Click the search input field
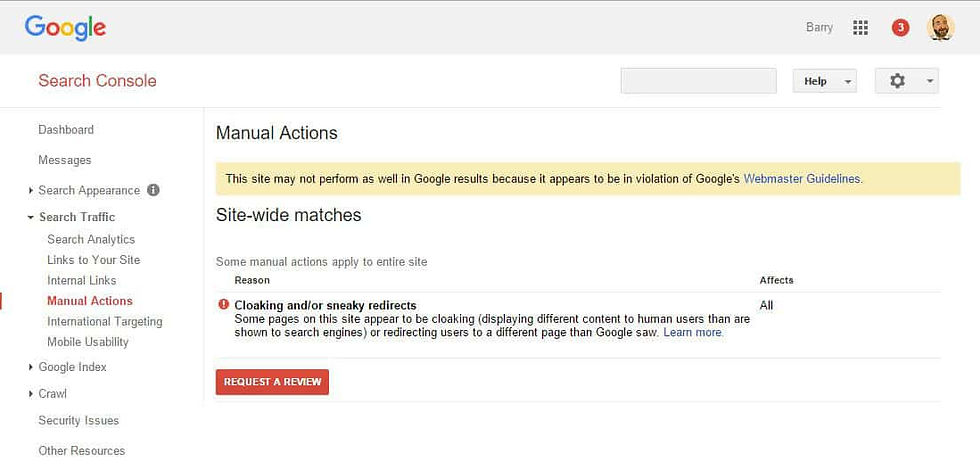This screenshot has height=470, width=980. (698, 81)
